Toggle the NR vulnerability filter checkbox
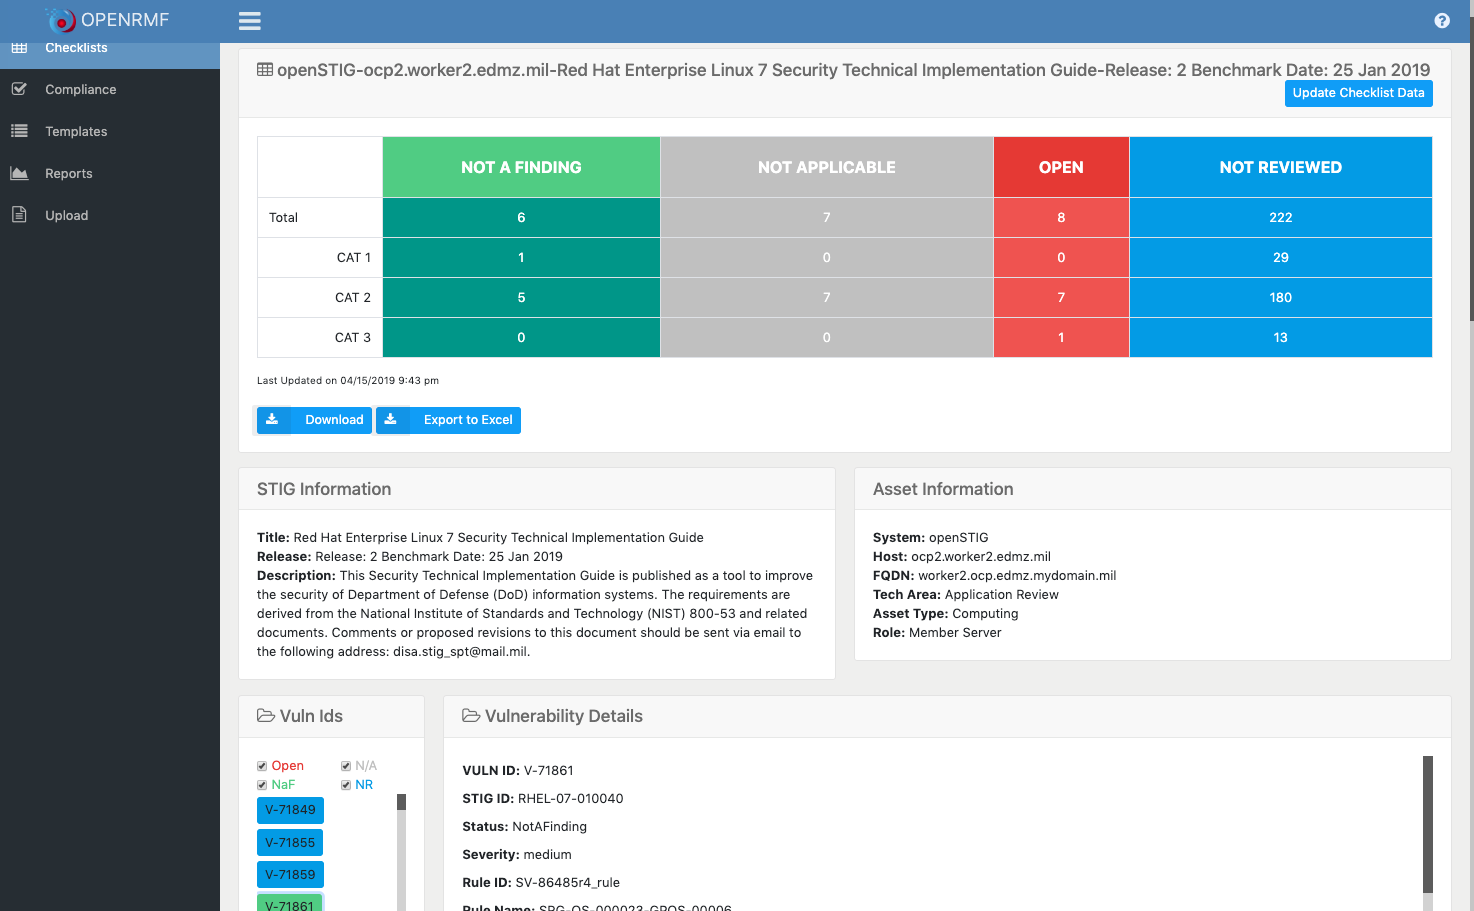This screenshot has width=1474, height=911. (346, 785)
